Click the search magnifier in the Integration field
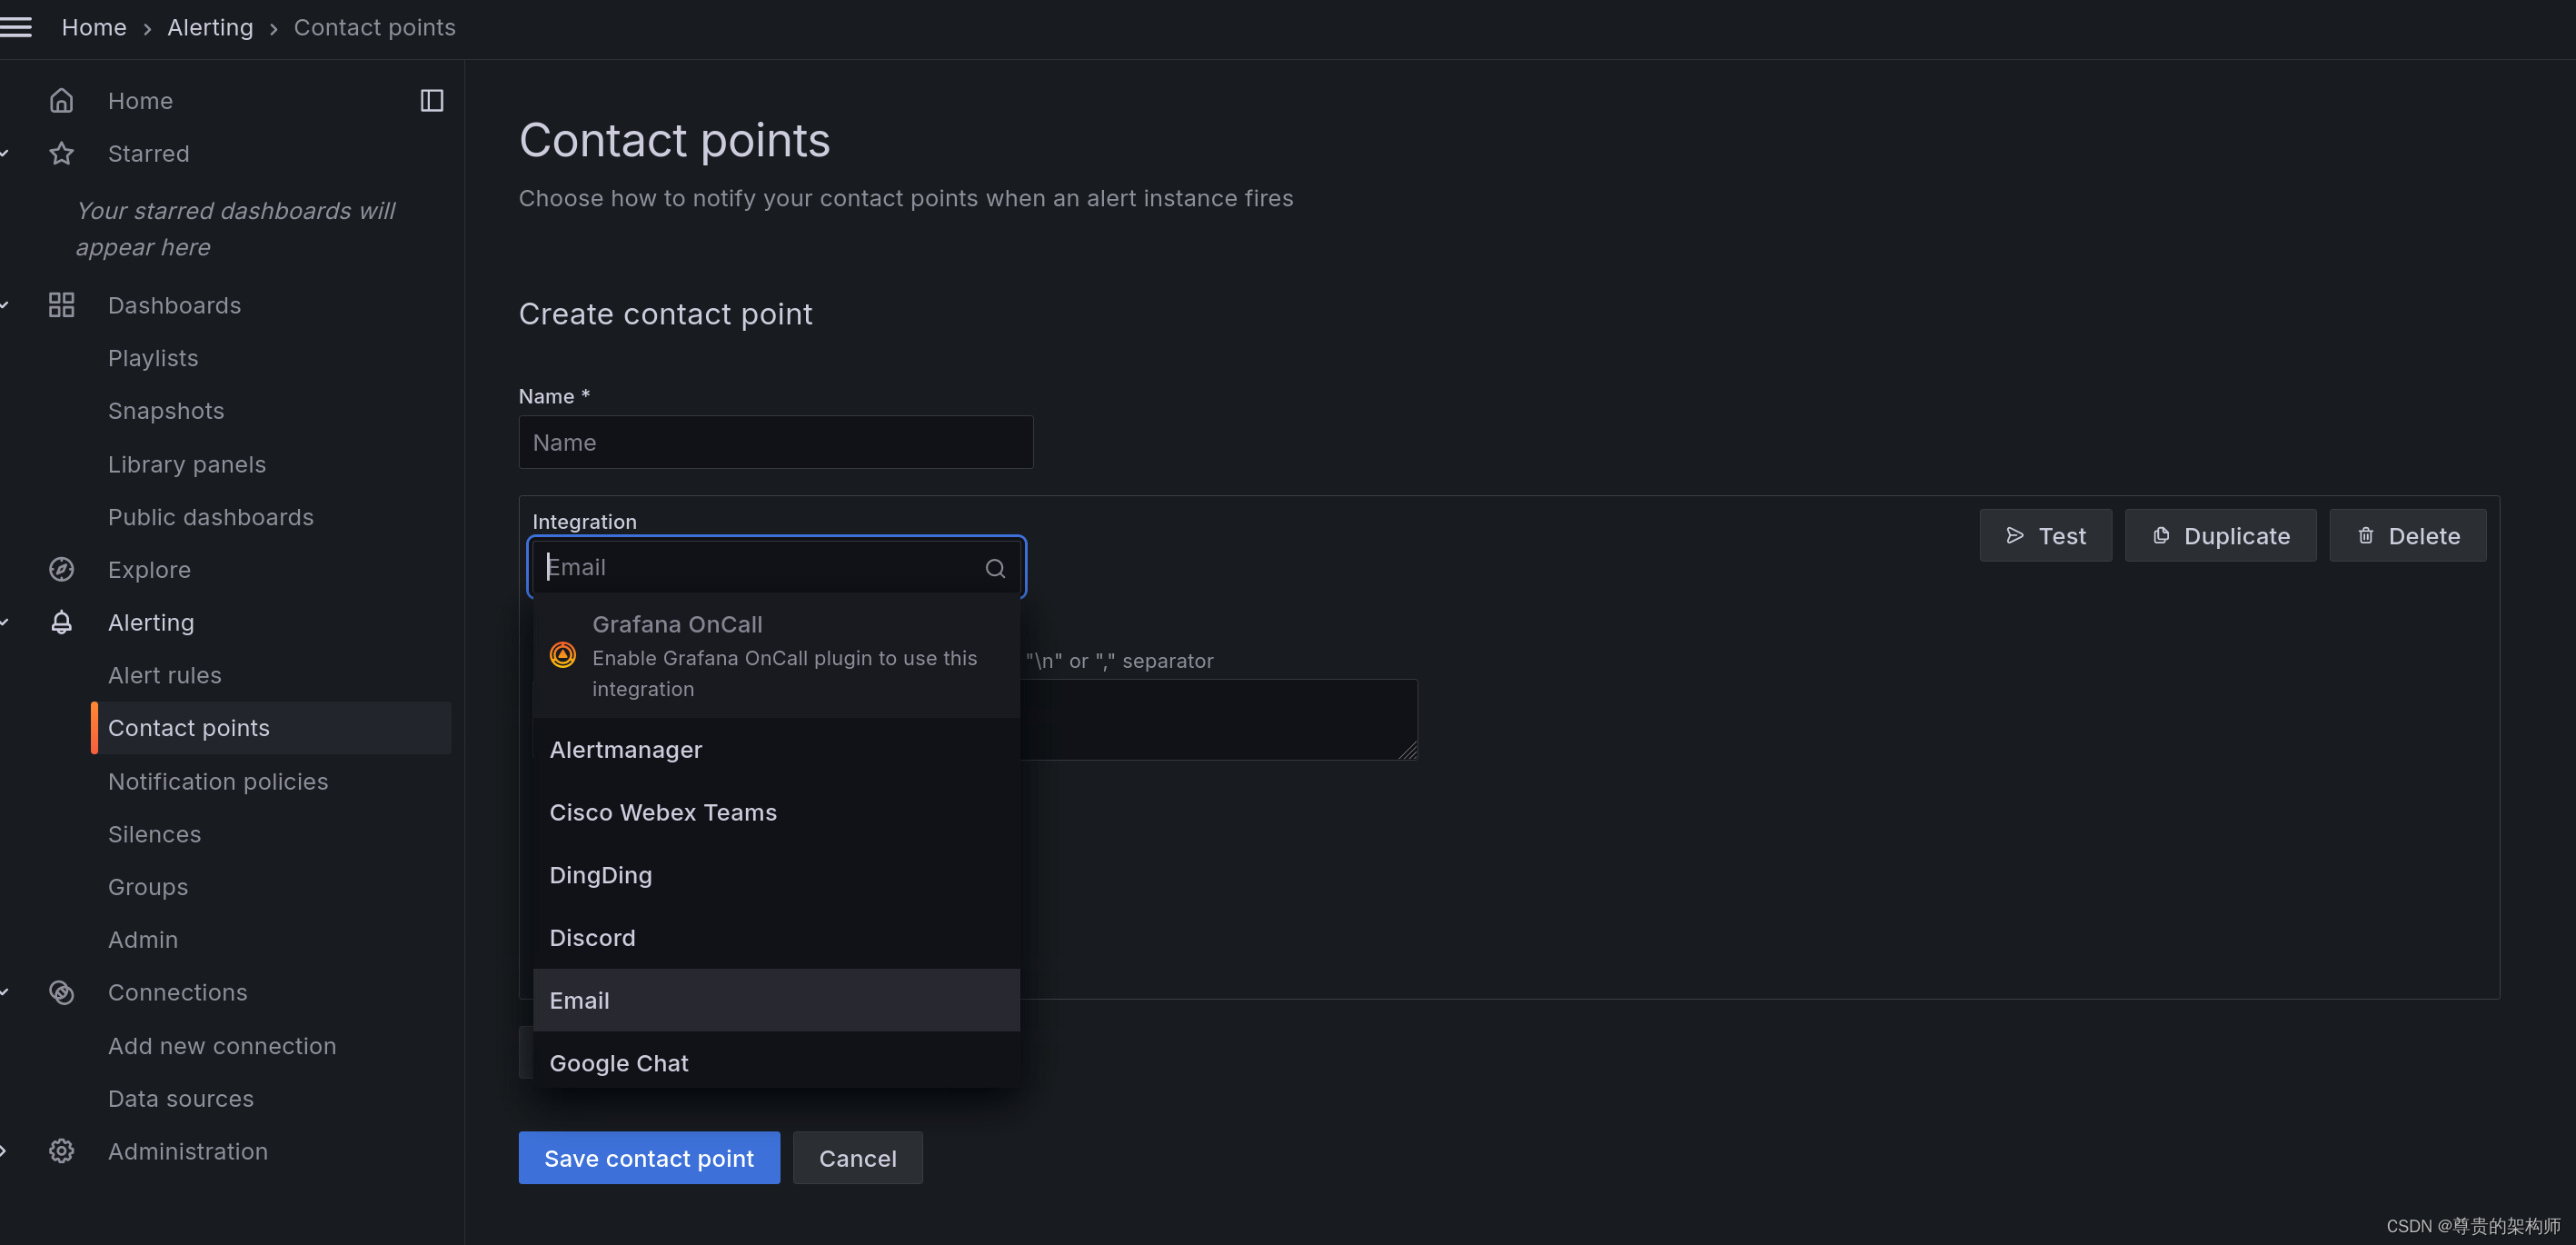 [995, 568]
